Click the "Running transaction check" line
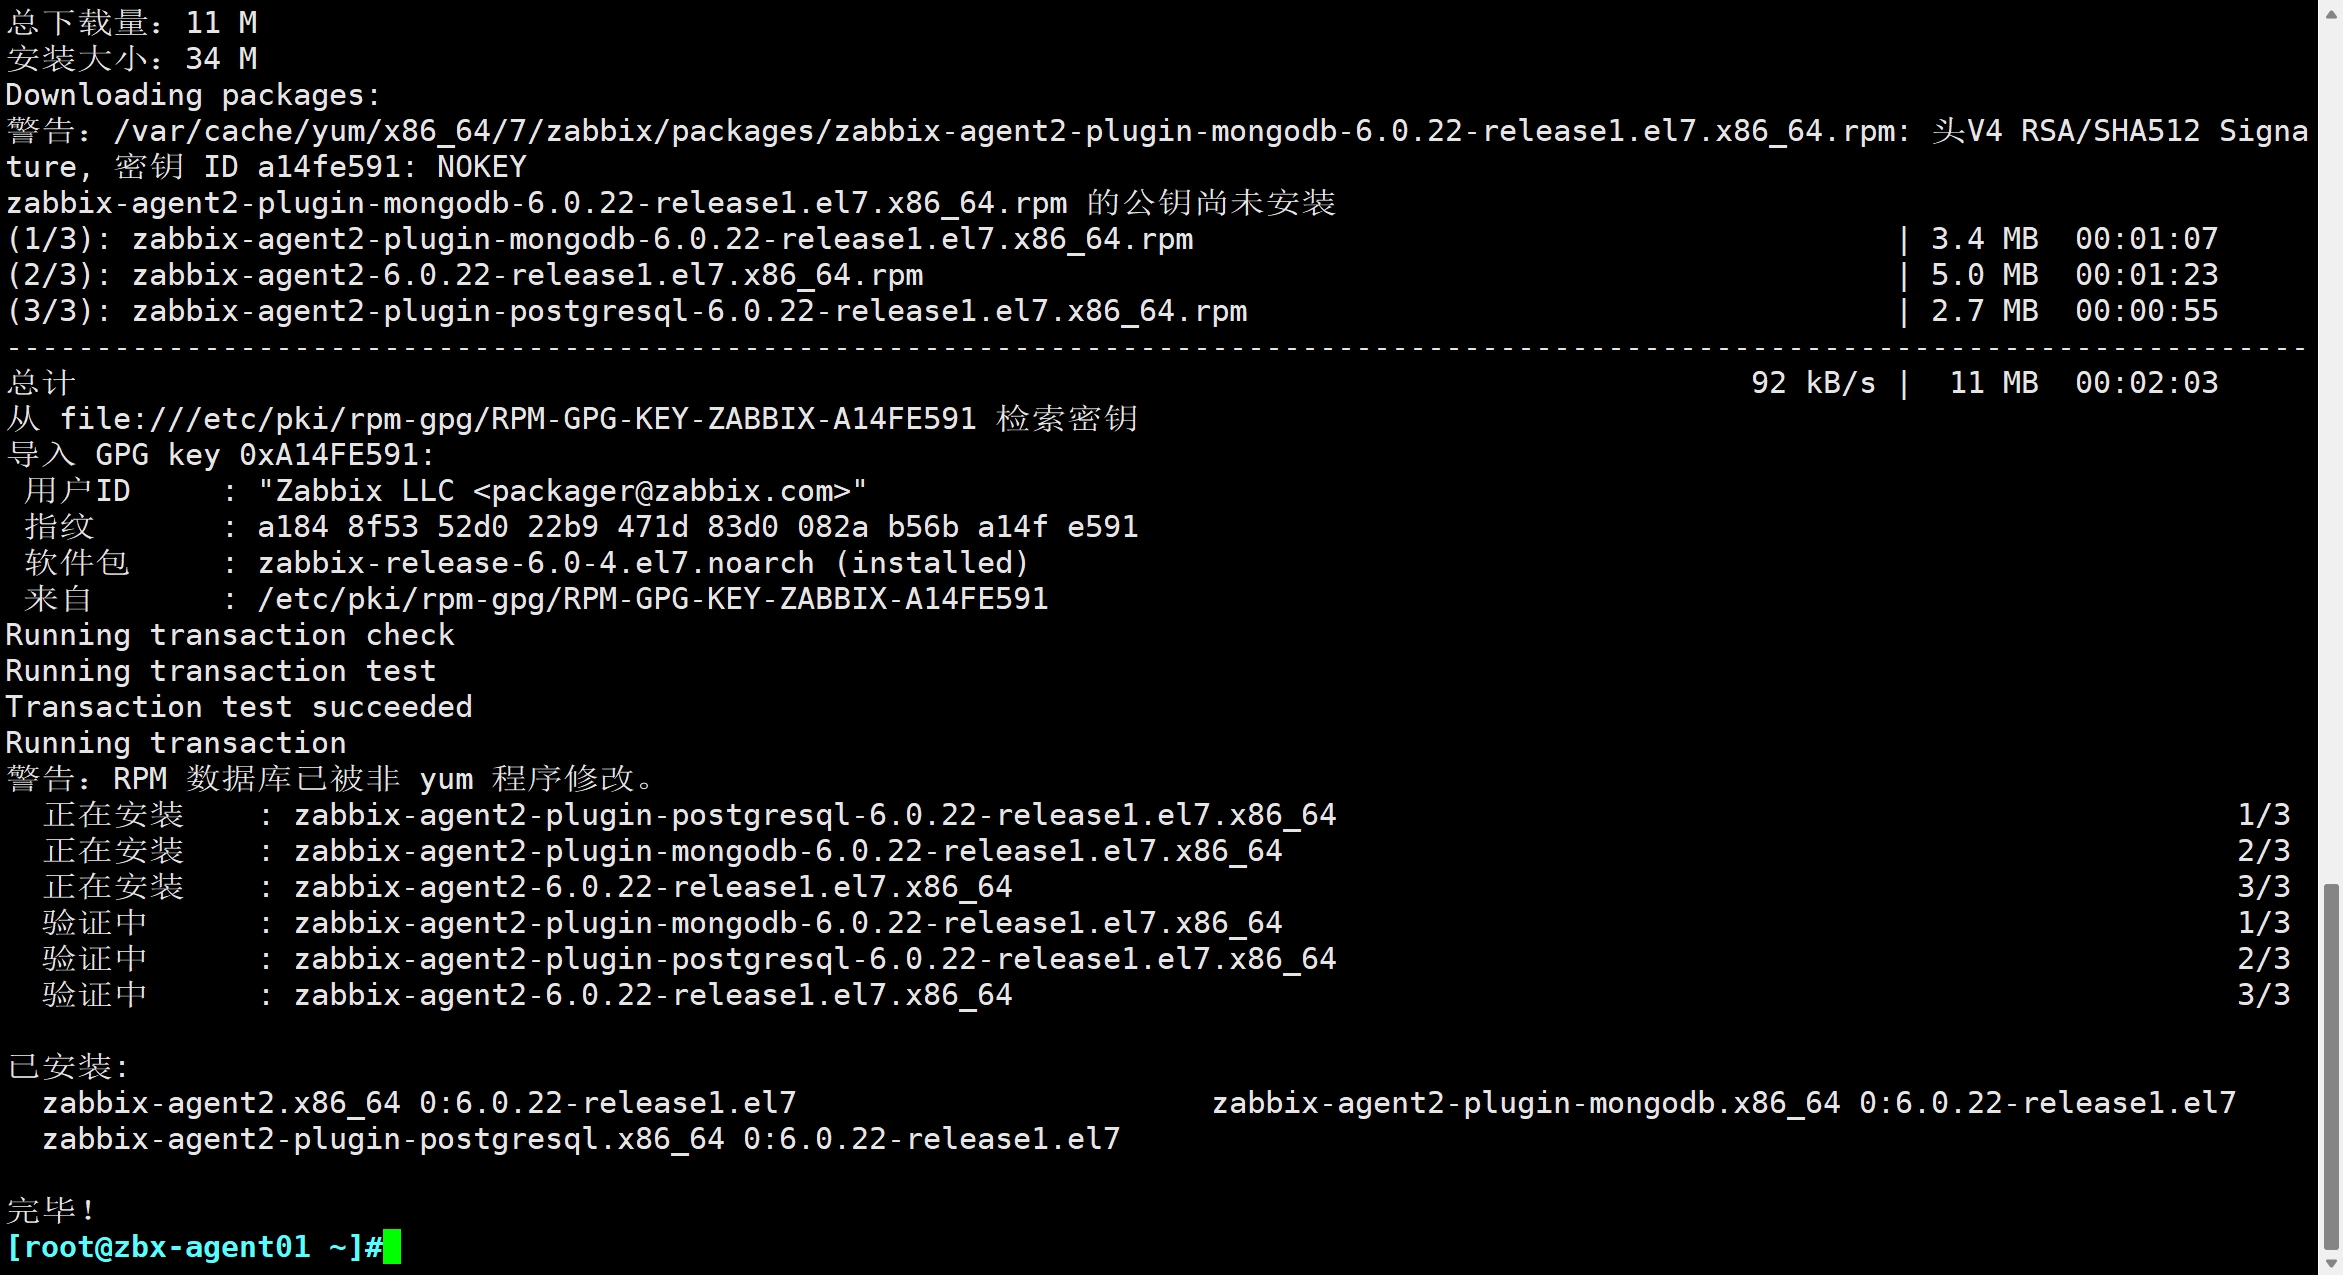This screenshot has height=1275, width=2343. coord(230,635)
